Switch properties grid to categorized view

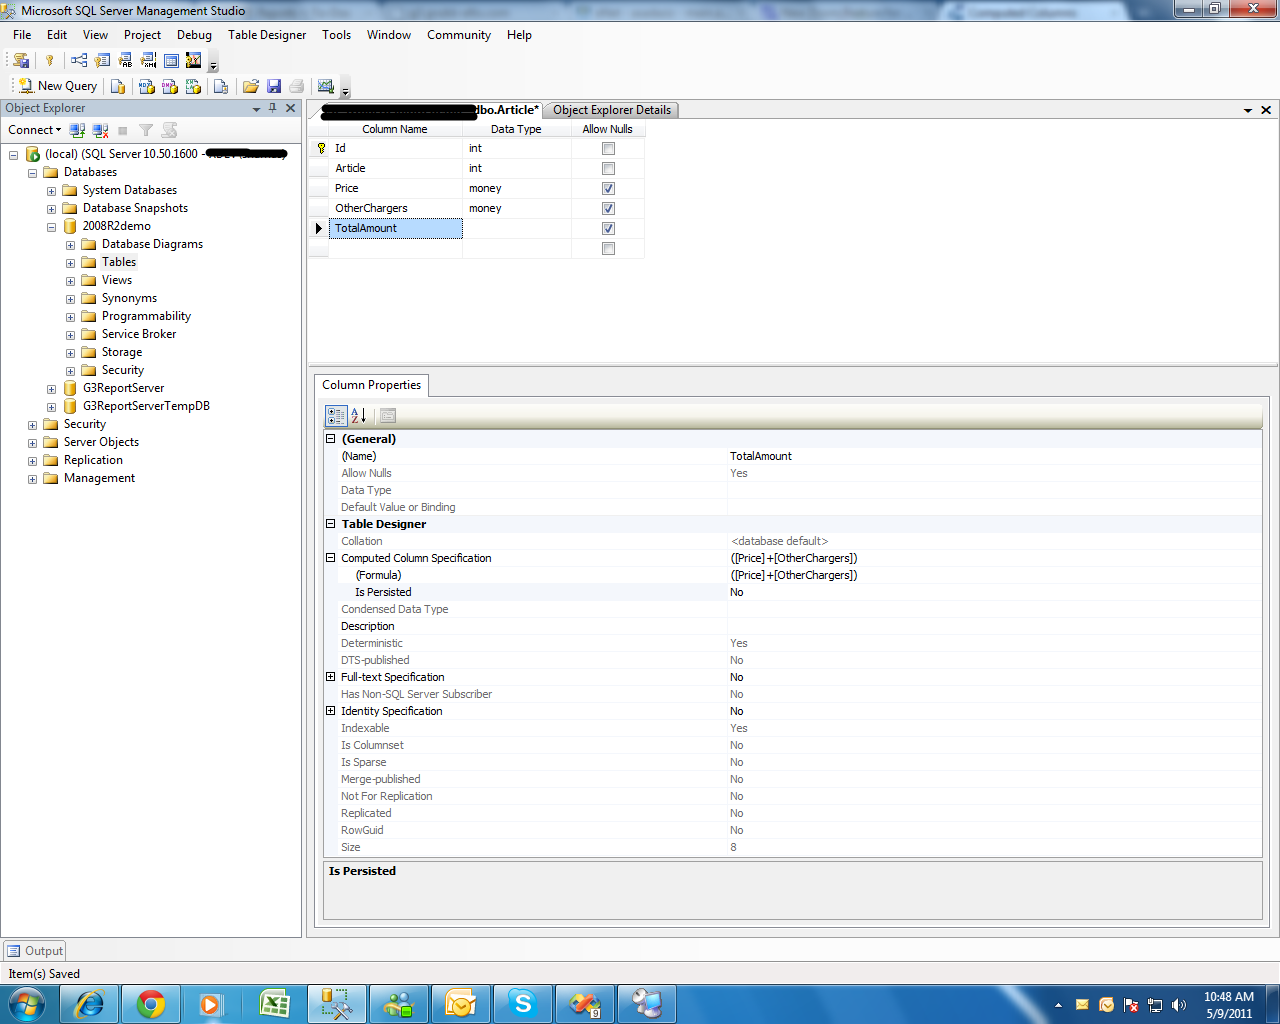click(x=336, y=415)
